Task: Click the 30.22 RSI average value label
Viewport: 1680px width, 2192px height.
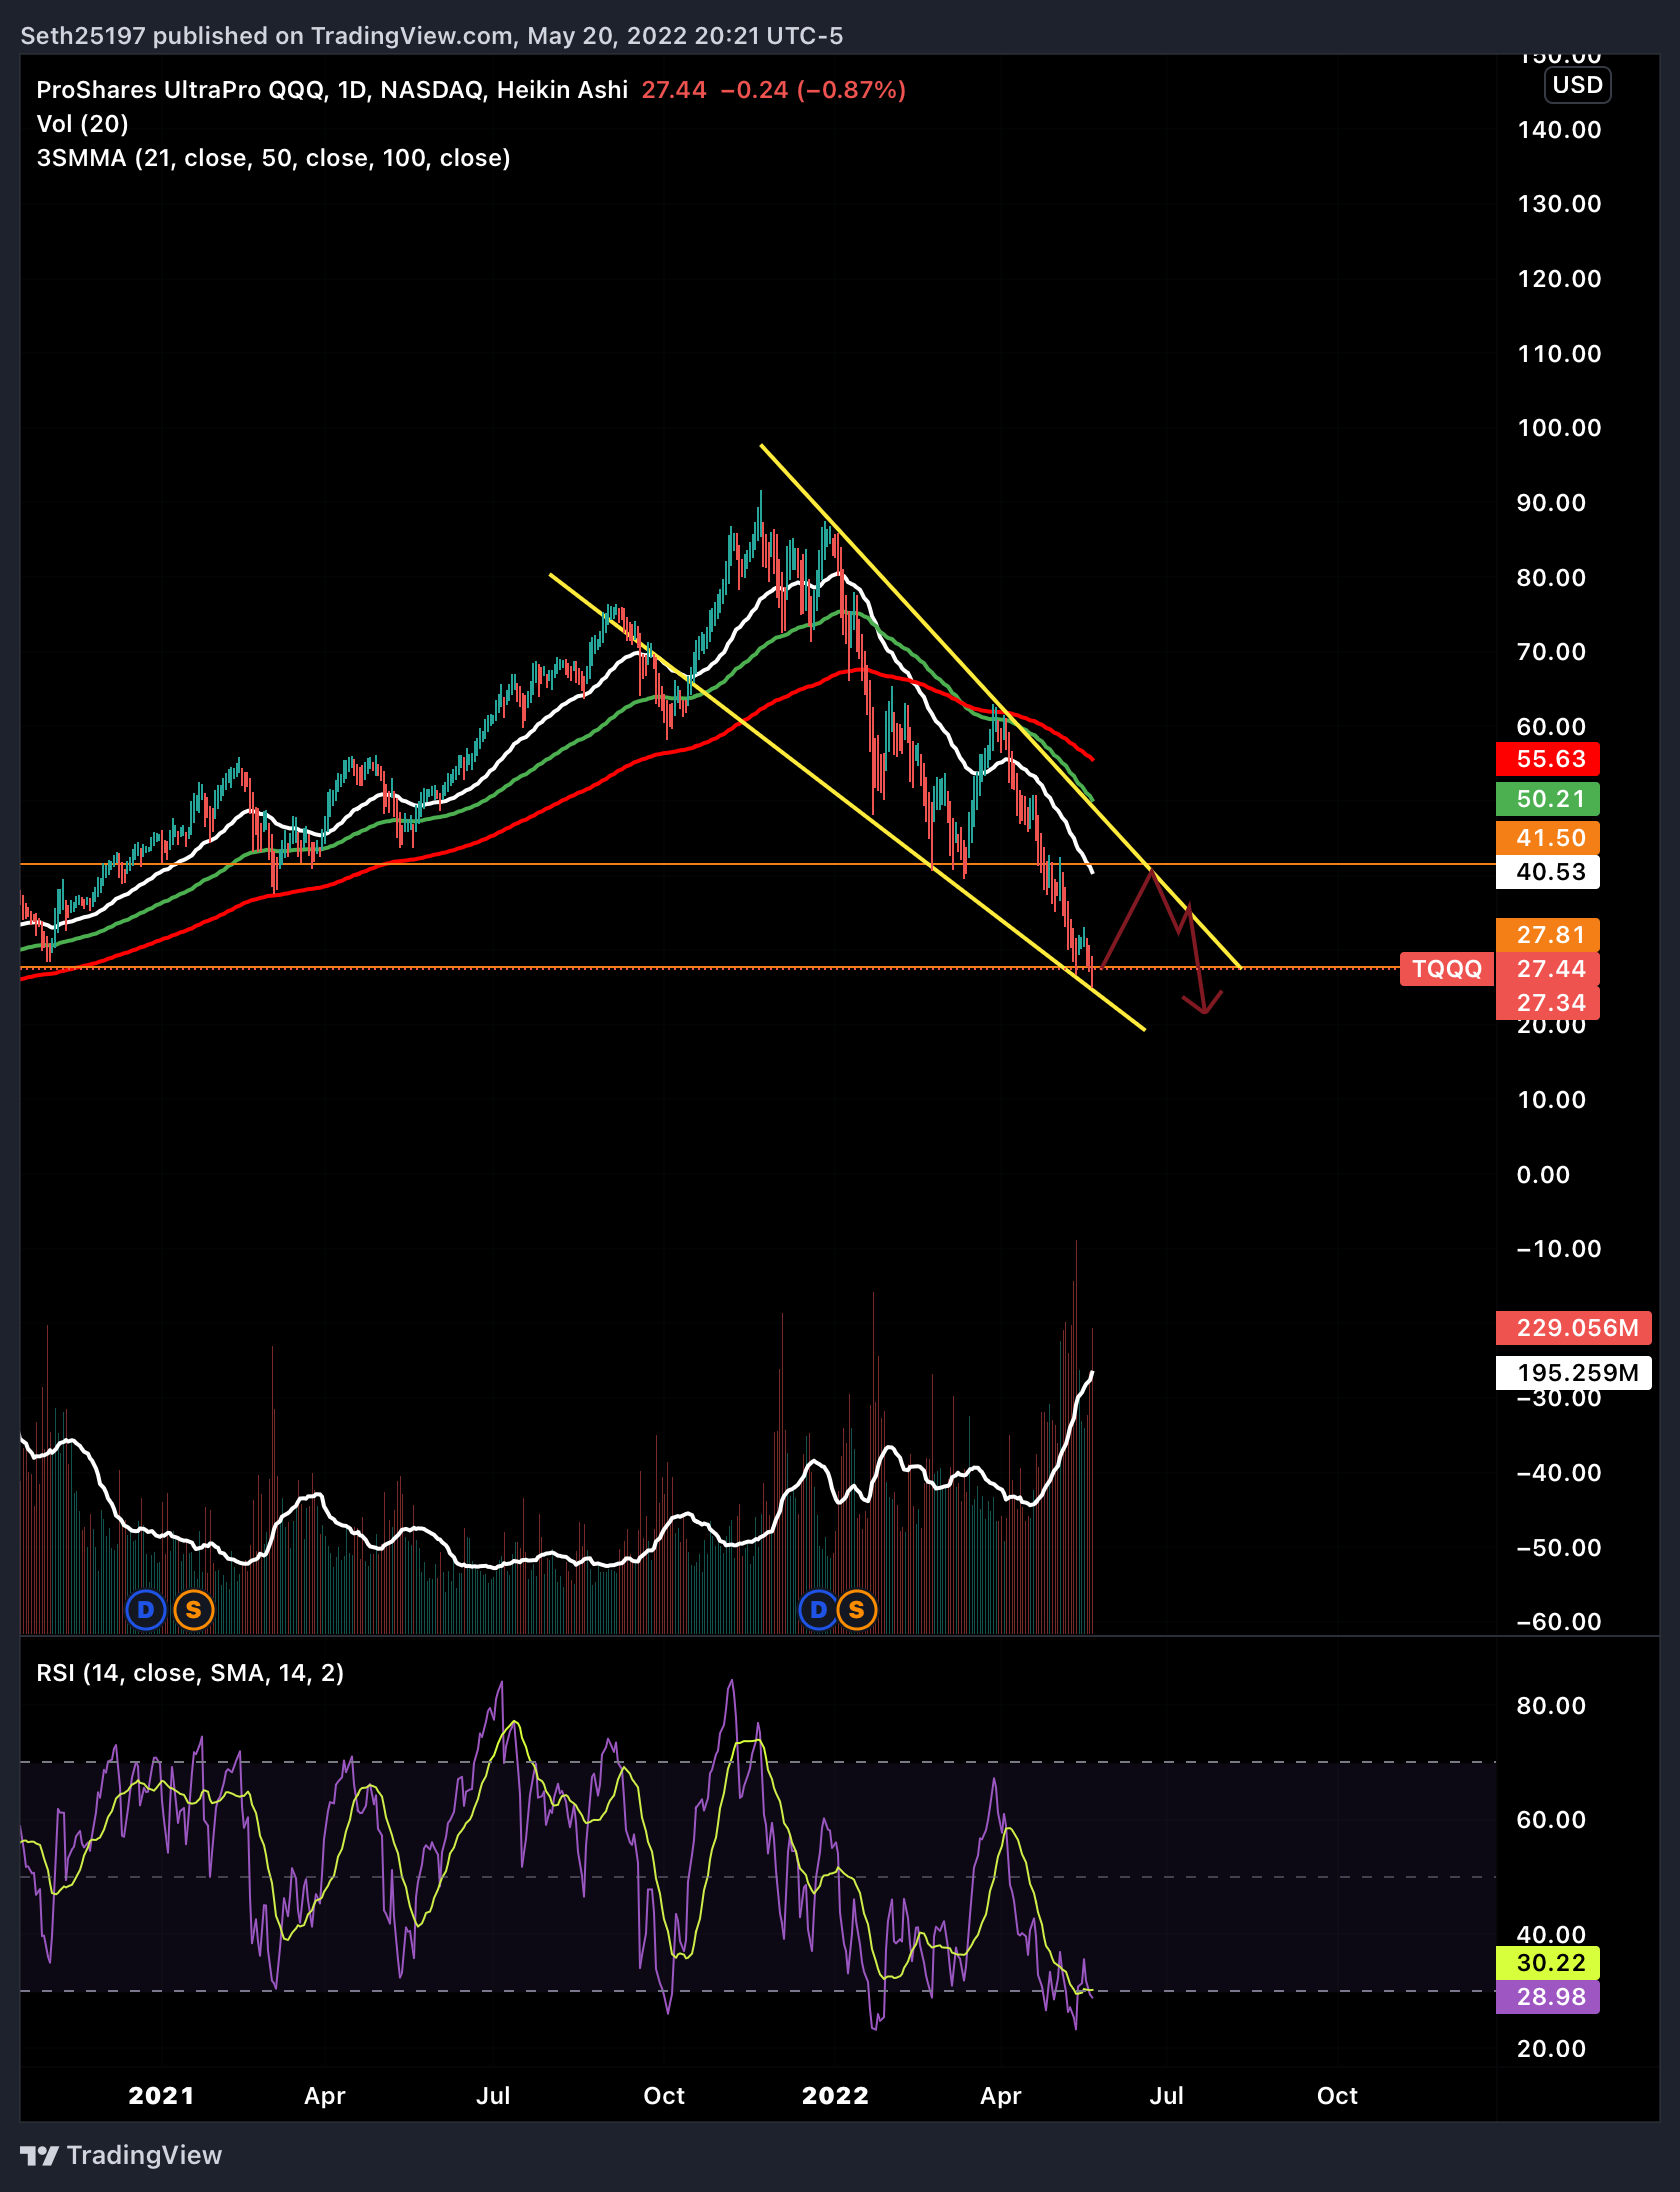Action: pos(1548,1963)
